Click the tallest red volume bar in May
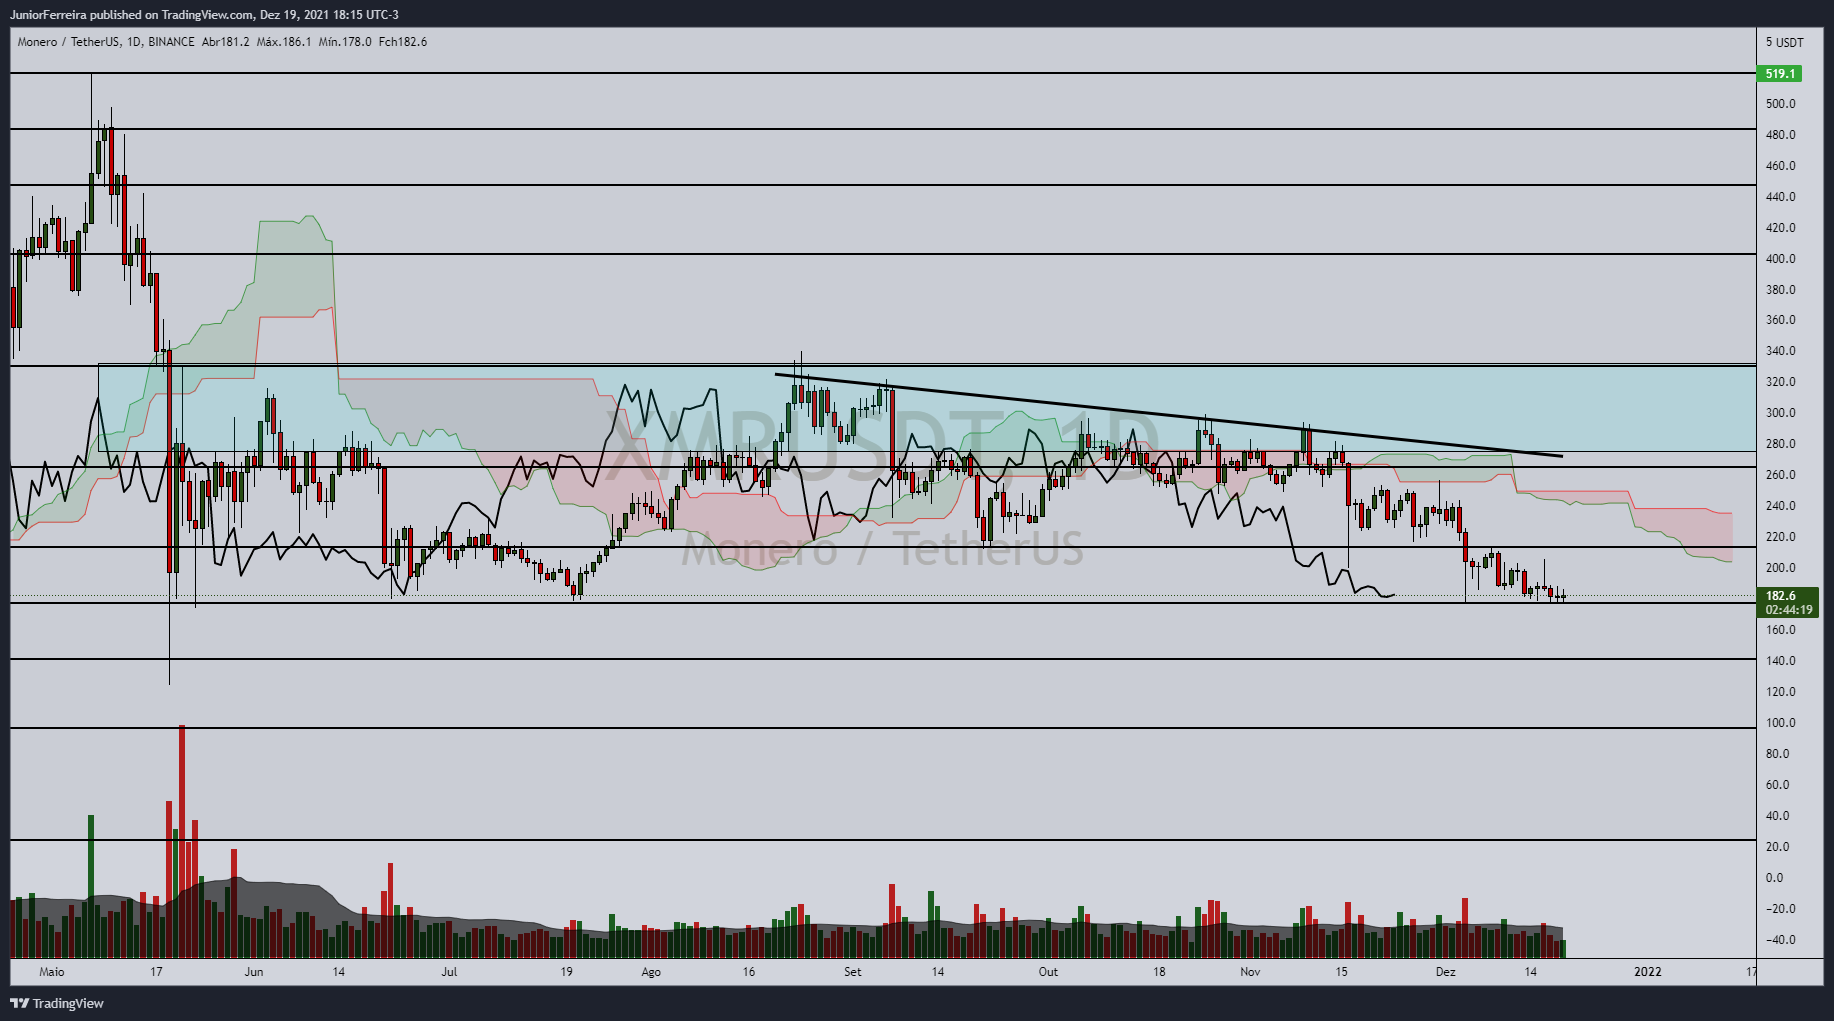The image size is (1834, 1021). point(182,842)
